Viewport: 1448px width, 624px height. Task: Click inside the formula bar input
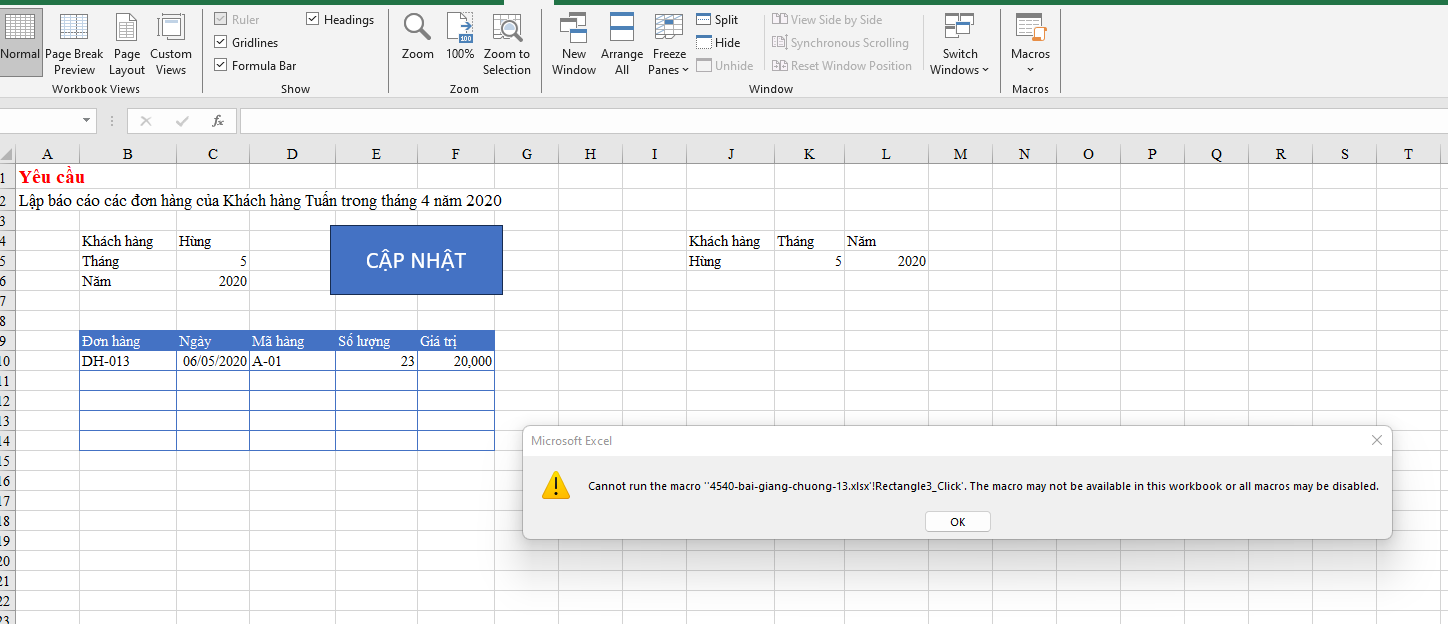point(800,121)
